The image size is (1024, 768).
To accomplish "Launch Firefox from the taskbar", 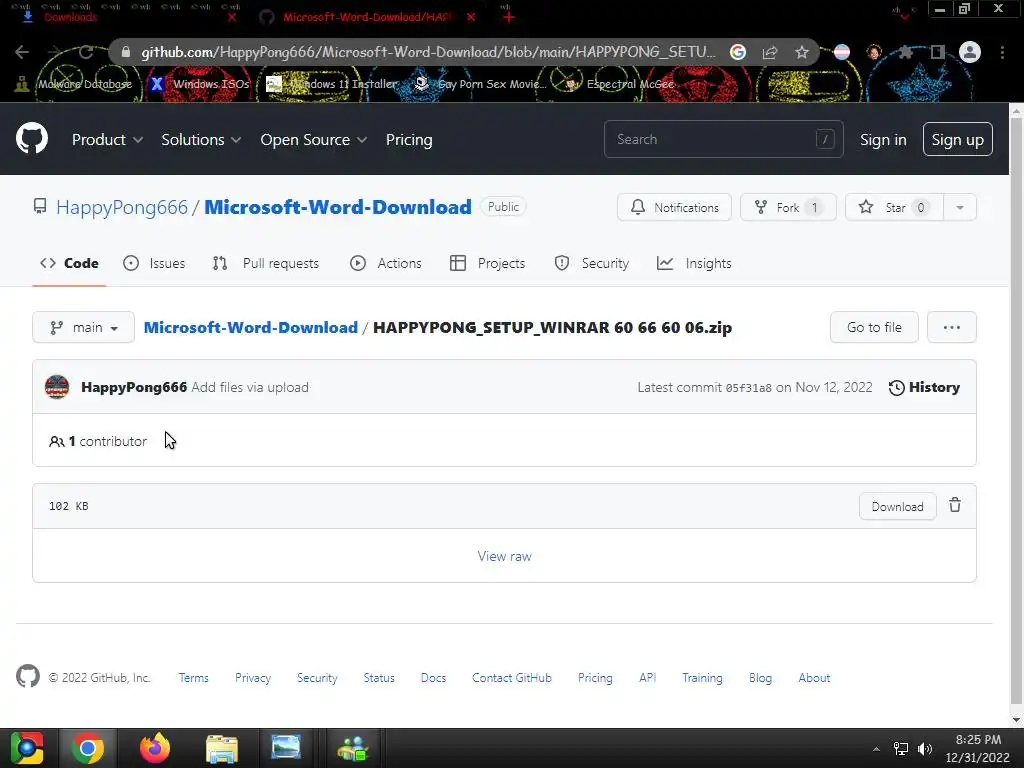I will tap(155, 748).
